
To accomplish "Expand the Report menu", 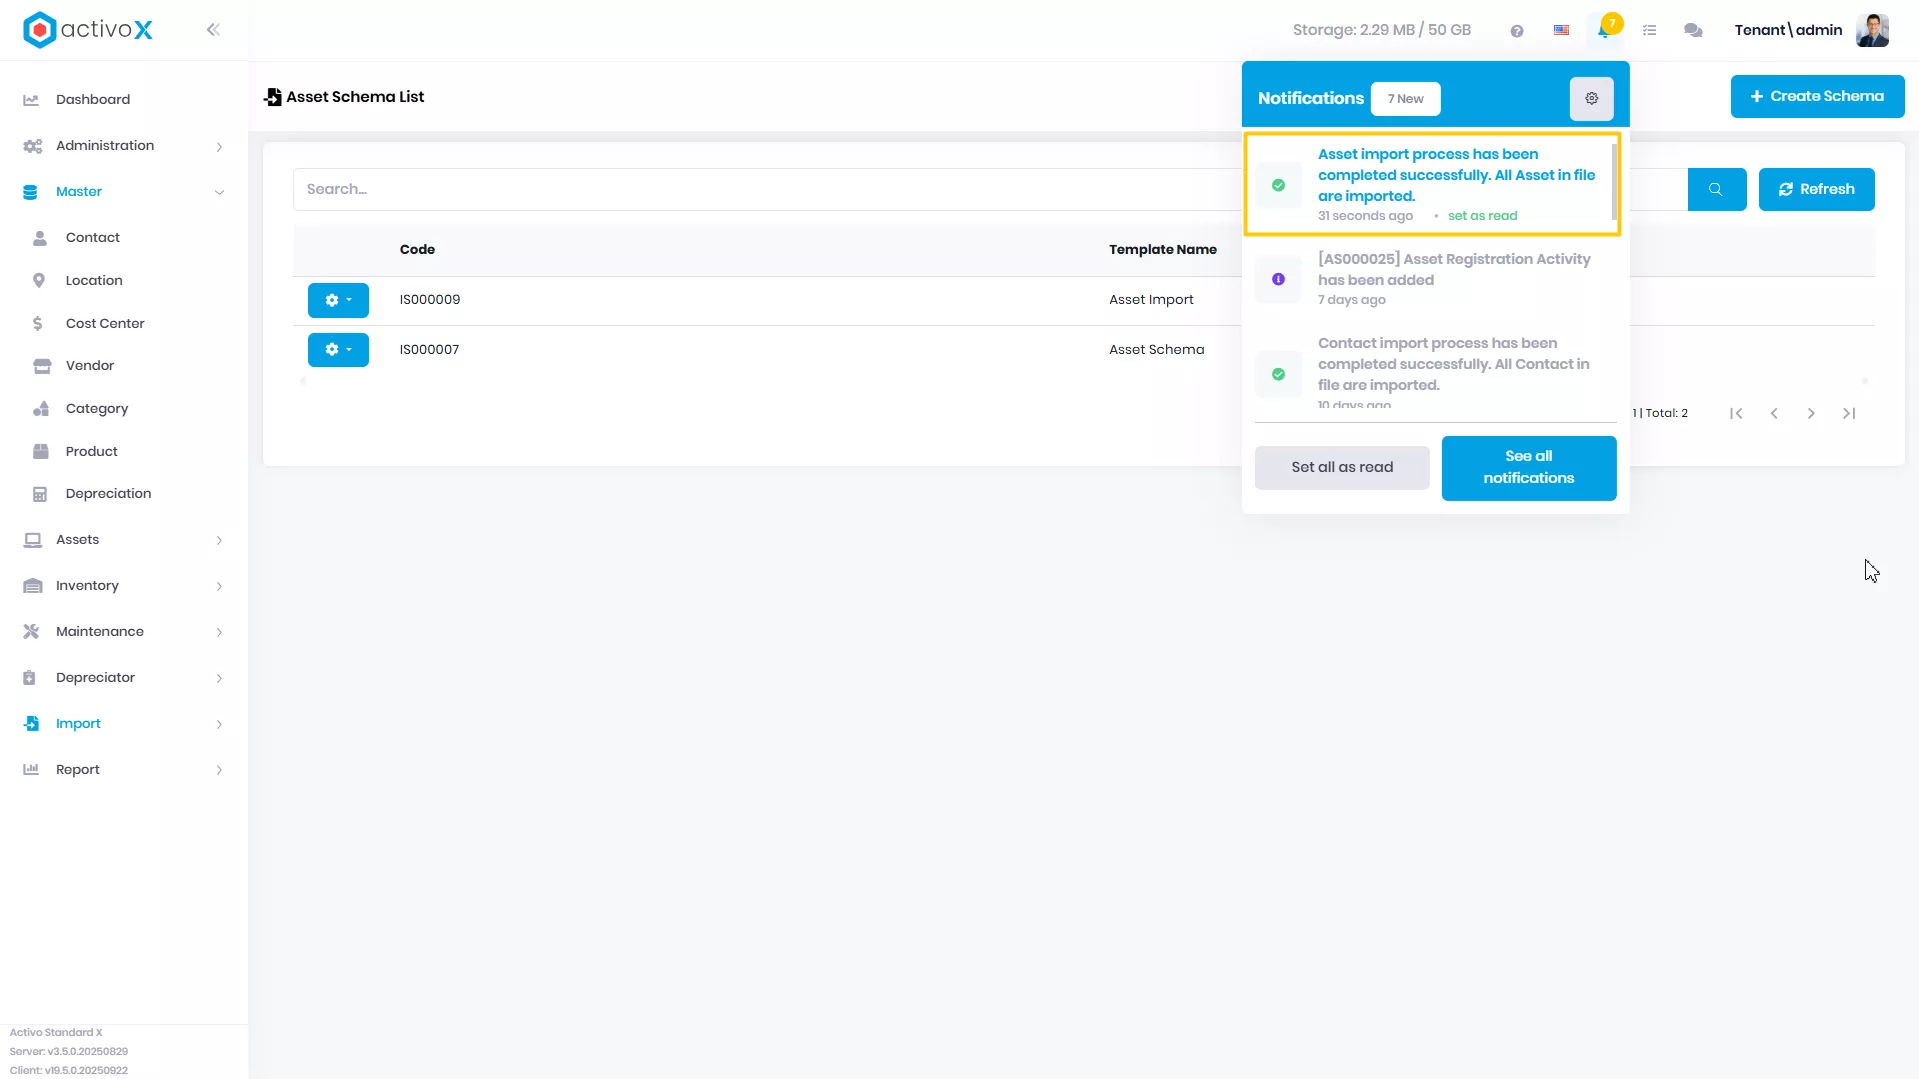I will click(x=124, y=770).
